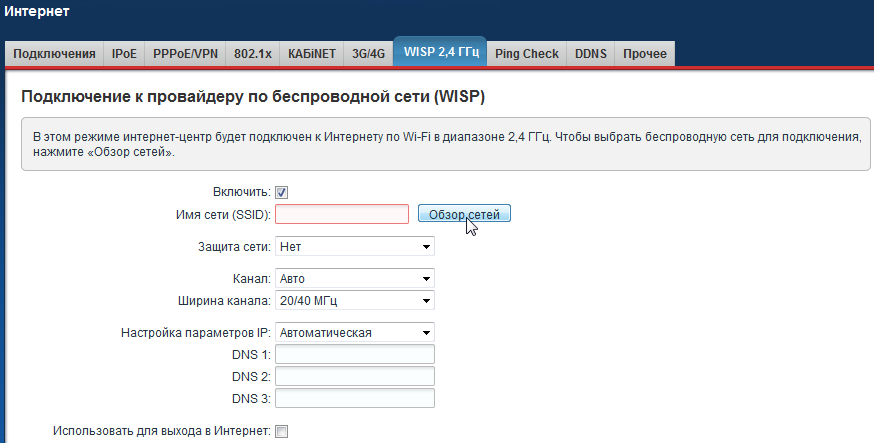This screenshot has height=443, width=874.
Task: Expand the Ширина канала dropdown
Action: coord(354,300)
